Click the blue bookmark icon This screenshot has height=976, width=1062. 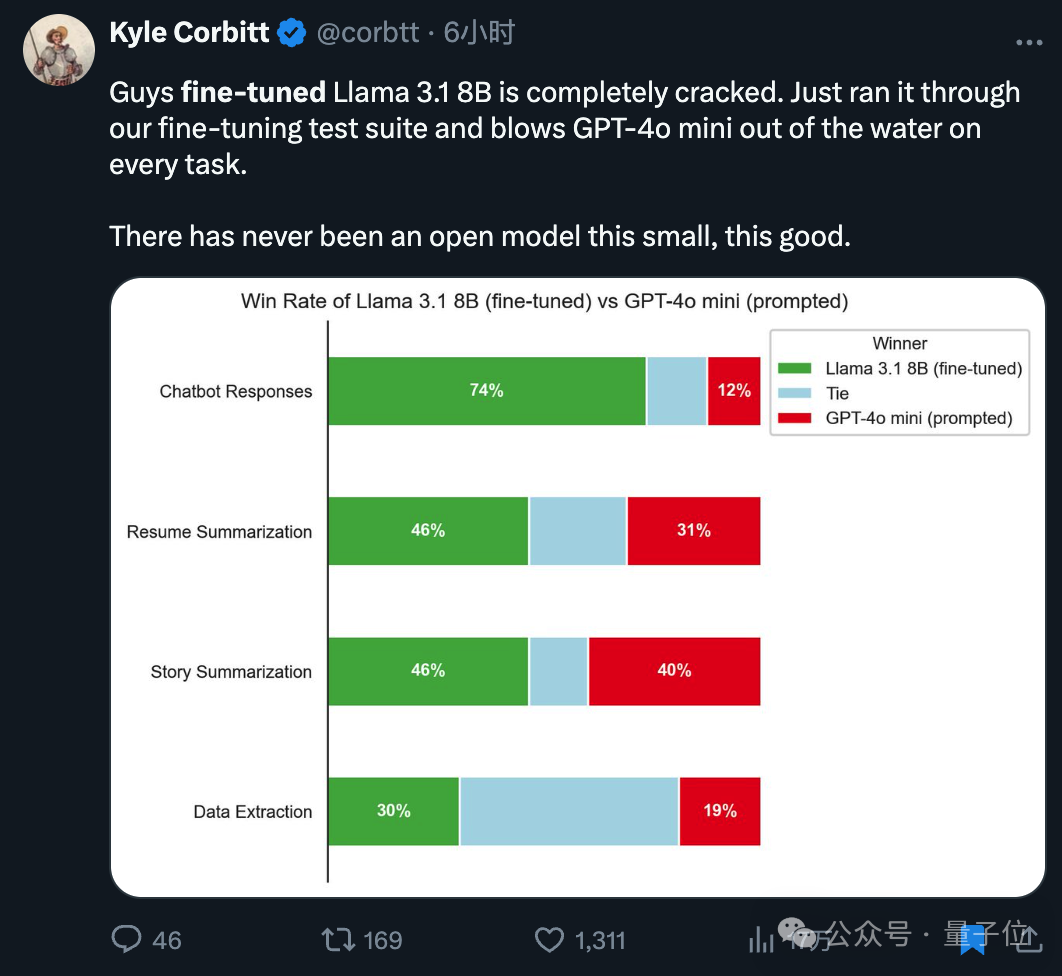(972, 939)
